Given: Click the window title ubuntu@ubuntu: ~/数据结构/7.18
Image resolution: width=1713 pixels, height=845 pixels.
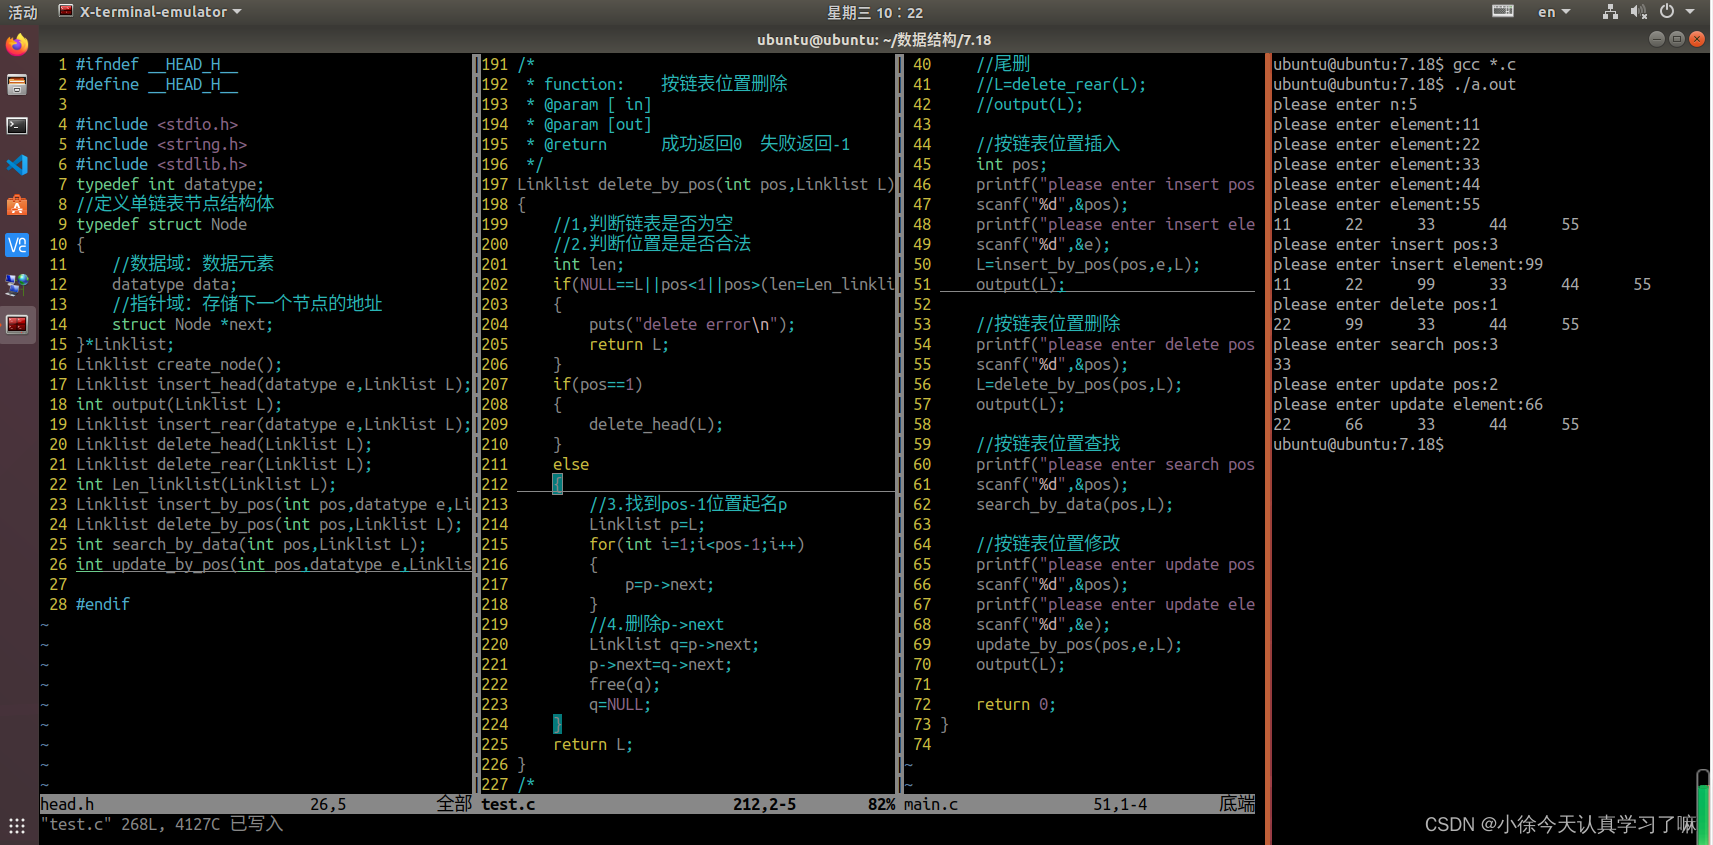Looking at the screenshot, I should (874, 40).
